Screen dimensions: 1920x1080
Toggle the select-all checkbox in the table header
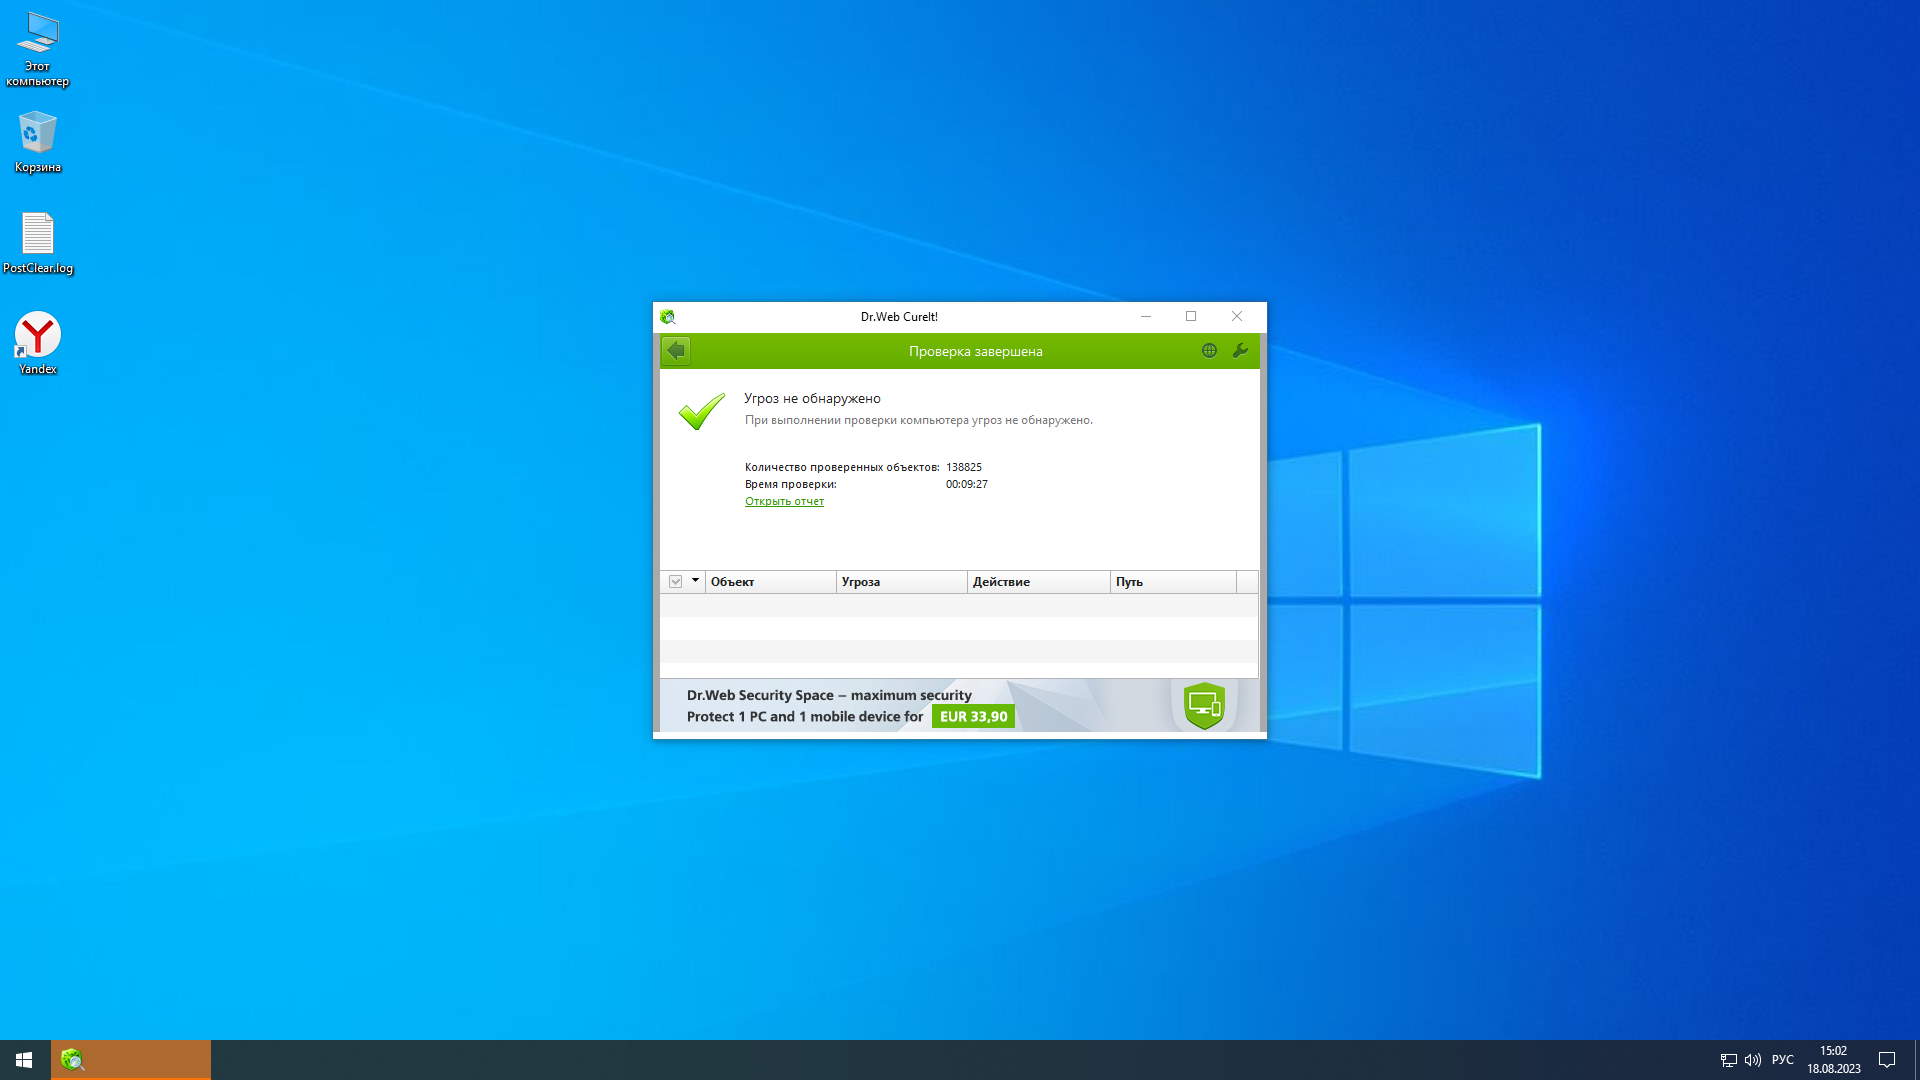676,582
